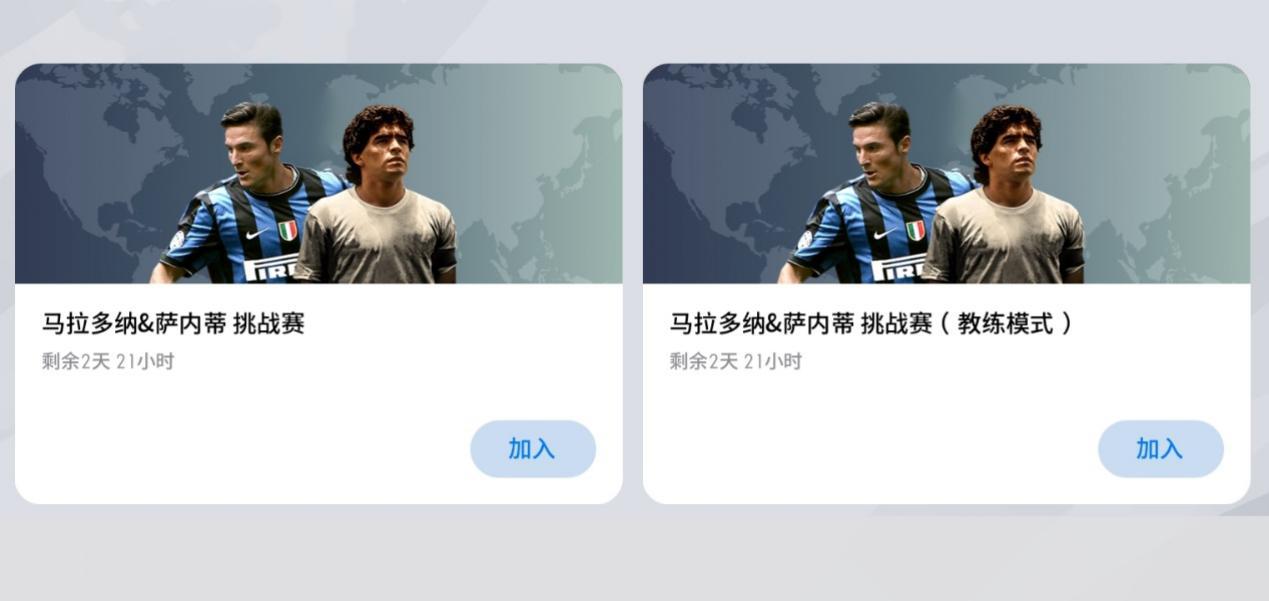Click 剩余2天 21小时 on the left card
Image resolution: width=1269 pixels, height=601 pixels.
tap(108, 361)
